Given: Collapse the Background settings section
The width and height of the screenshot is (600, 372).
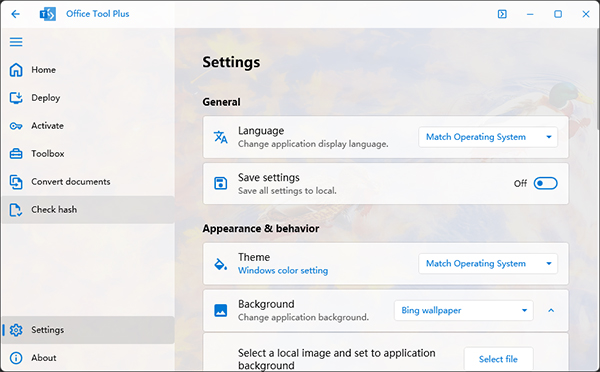Looking at the screenshot, I should [551, 310].
